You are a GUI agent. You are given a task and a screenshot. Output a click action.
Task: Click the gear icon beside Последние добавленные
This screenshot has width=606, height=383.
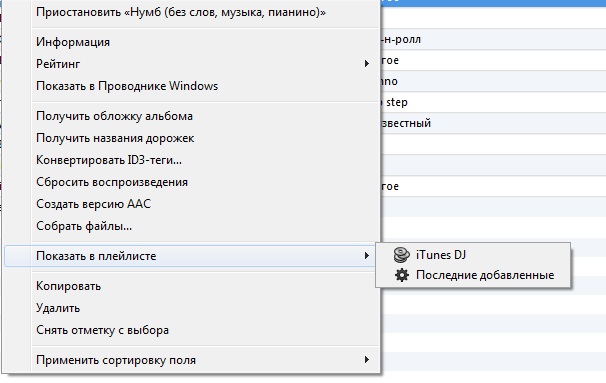(x=402, y=275)
